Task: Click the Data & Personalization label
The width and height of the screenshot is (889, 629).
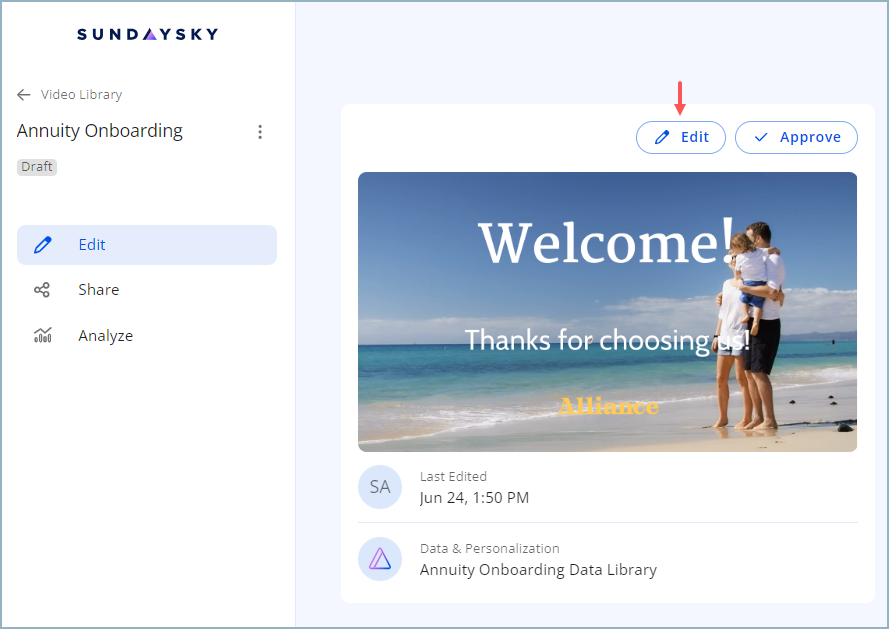Action: [x=490, y=548]
